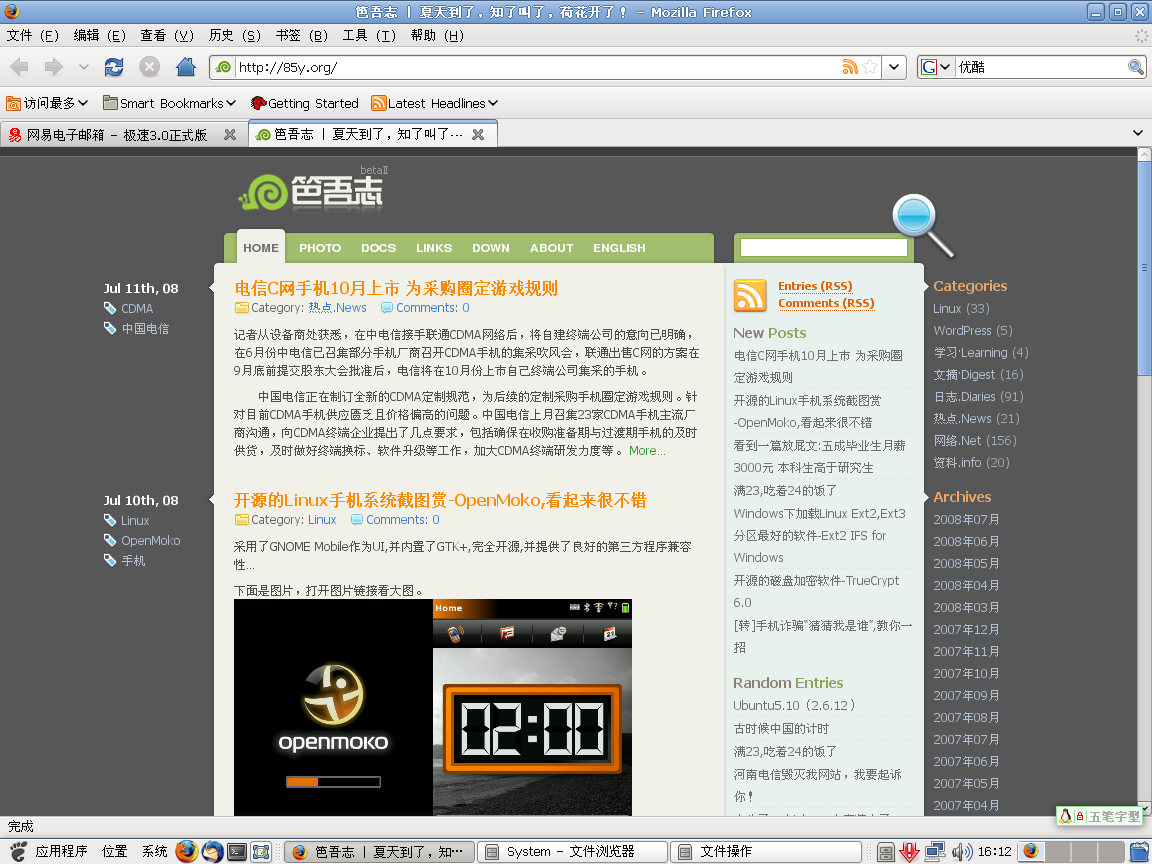Open the 2008年07月 archive
The width and height of the screenshot is (1152, 864).
pyautogui.click(x=966, y=519)
